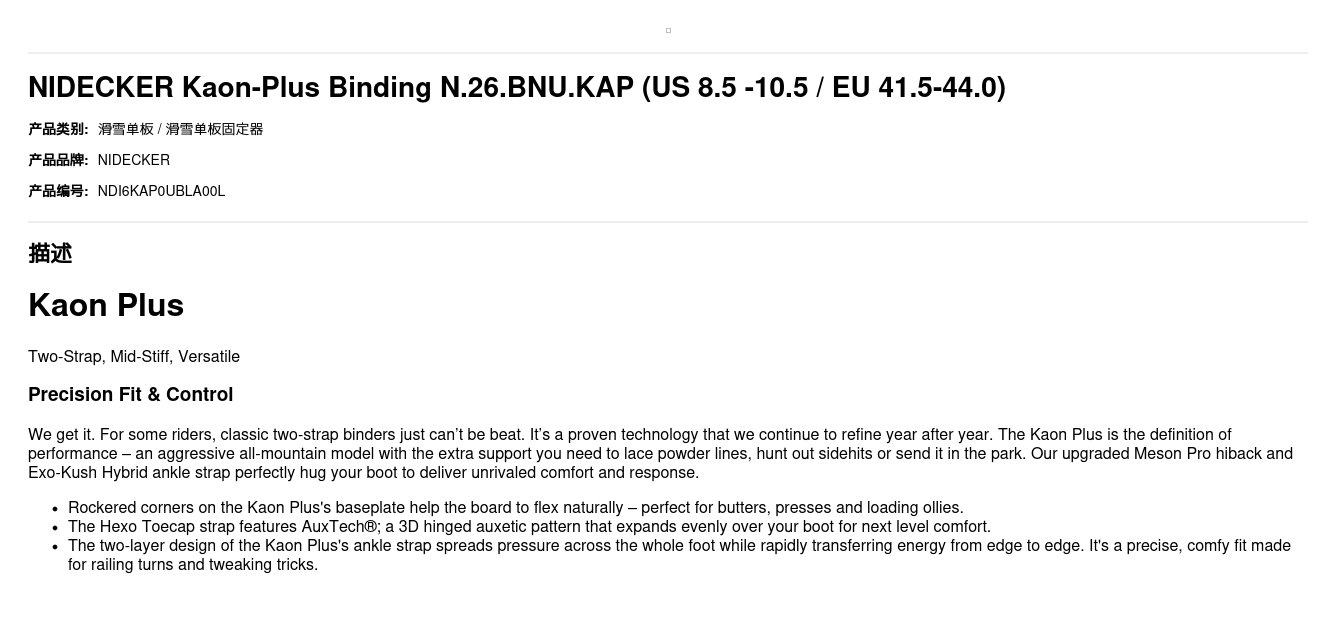
Task: Click the large Kaon Plus heading
Action: 106,305
